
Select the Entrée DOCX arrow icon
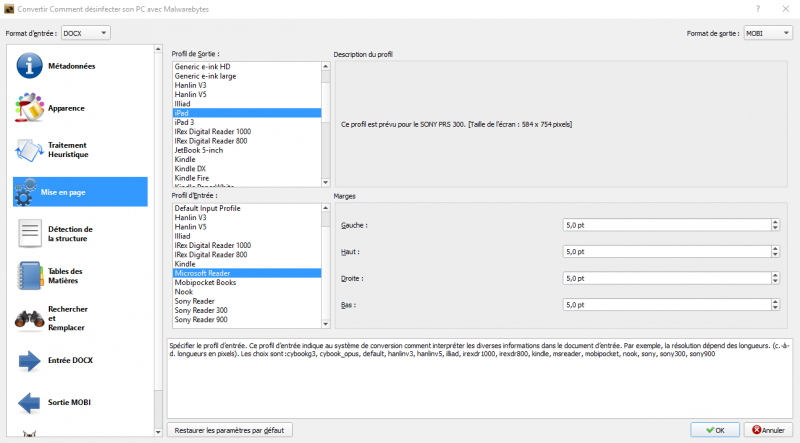tap(28, 360)
